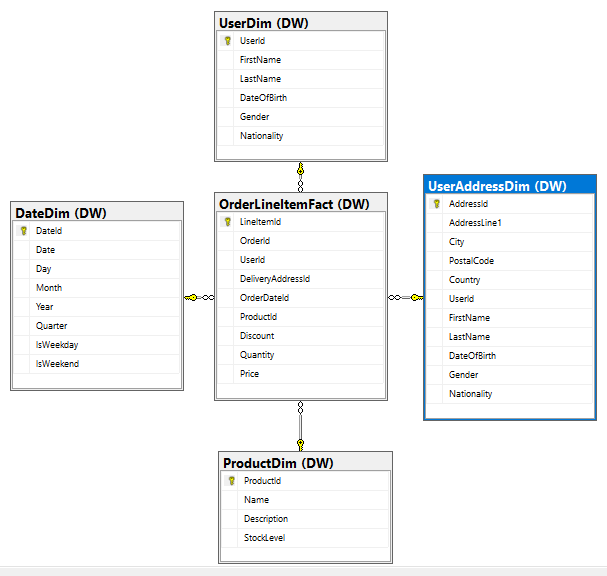Select the Nationality column in UserDim
Image resolution: width=607 pixels, height=576 pixels.
pos(301,136)
